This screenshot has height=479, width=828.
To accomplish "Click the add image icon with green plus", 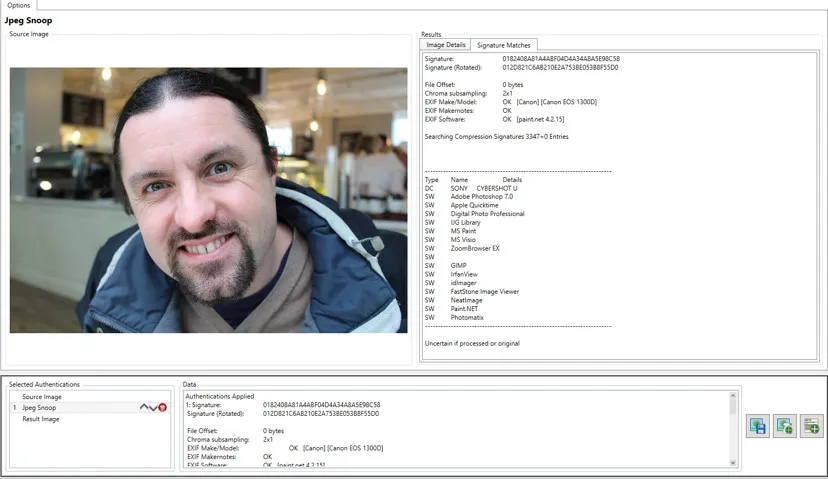I will point(784,426).
